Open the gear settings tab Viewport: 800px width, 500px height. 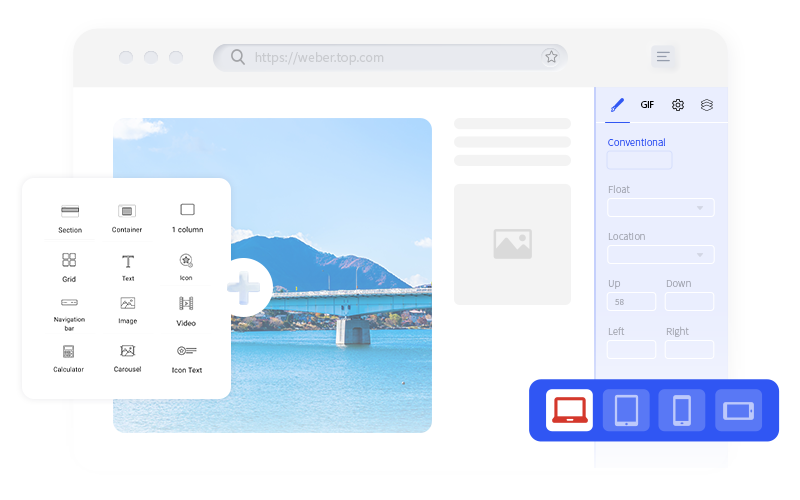click(678, 105)
